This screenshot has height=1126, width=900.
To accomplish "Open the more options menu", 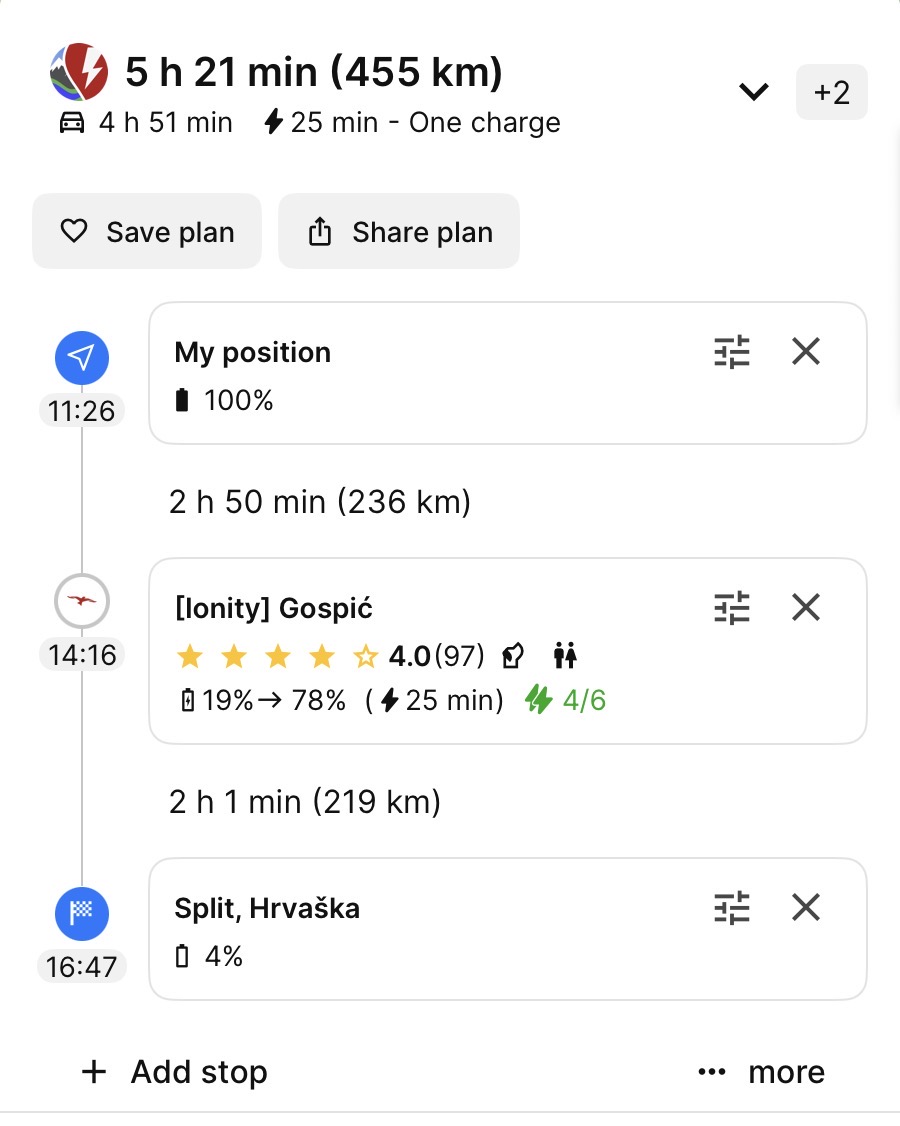I will click(762, 1072).
